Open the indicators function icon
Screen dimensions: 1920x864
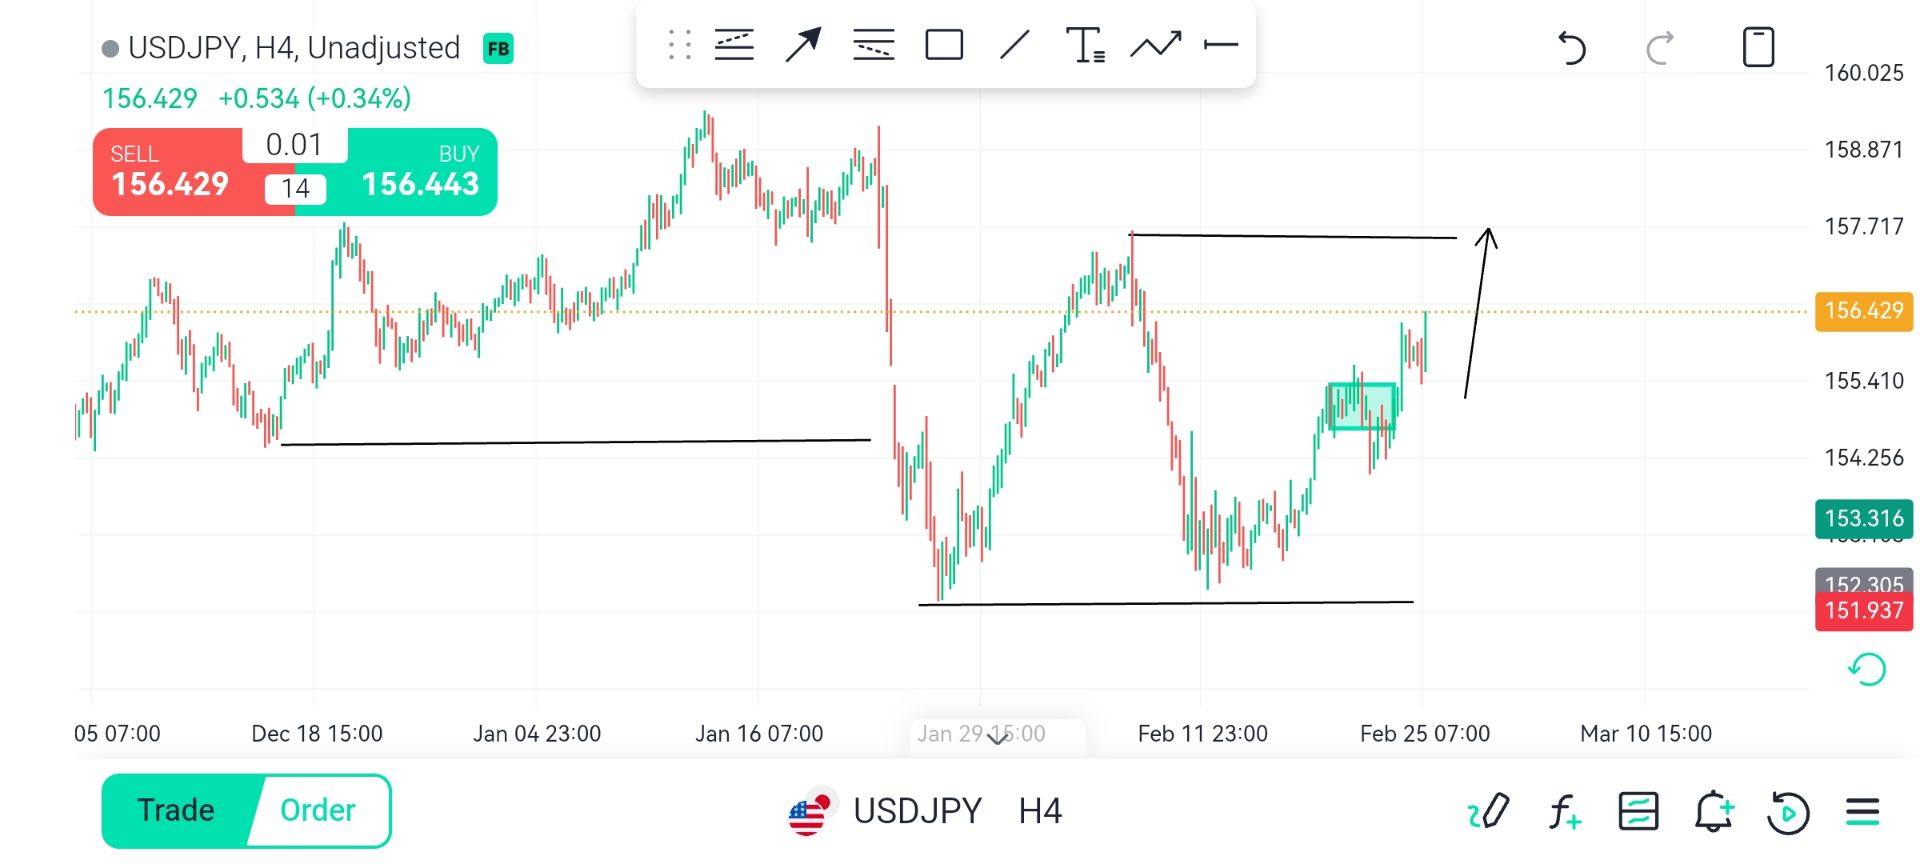[1564, 812]
